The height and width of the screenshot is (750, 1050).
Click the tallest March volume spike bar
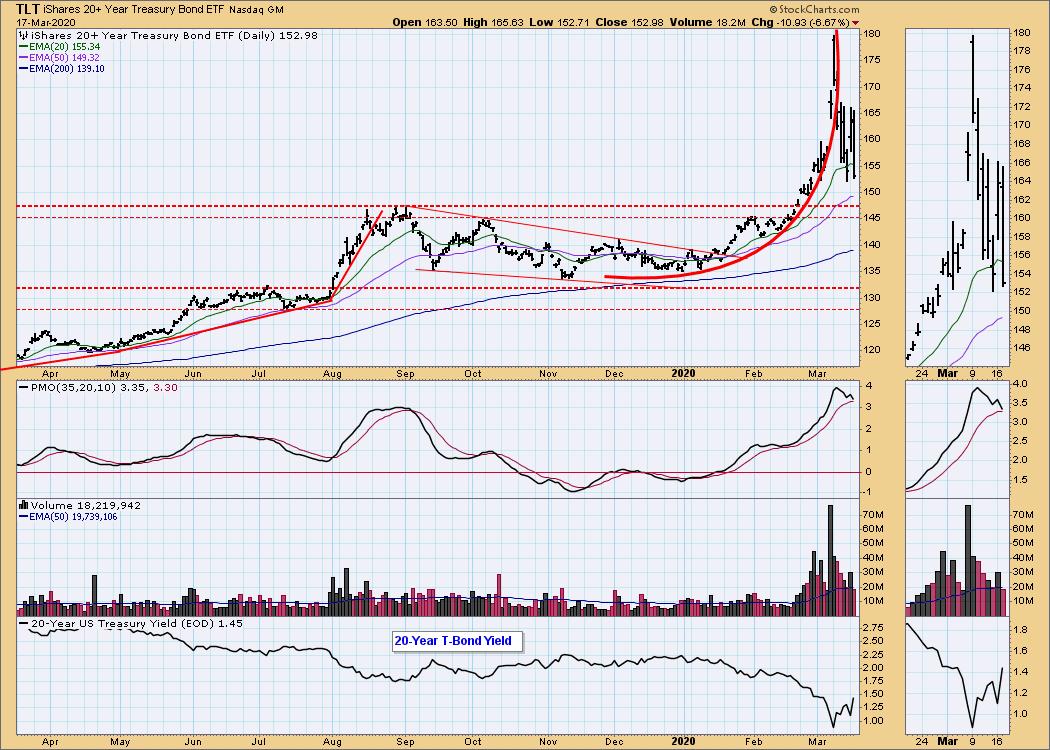click(x=831, y=560)
